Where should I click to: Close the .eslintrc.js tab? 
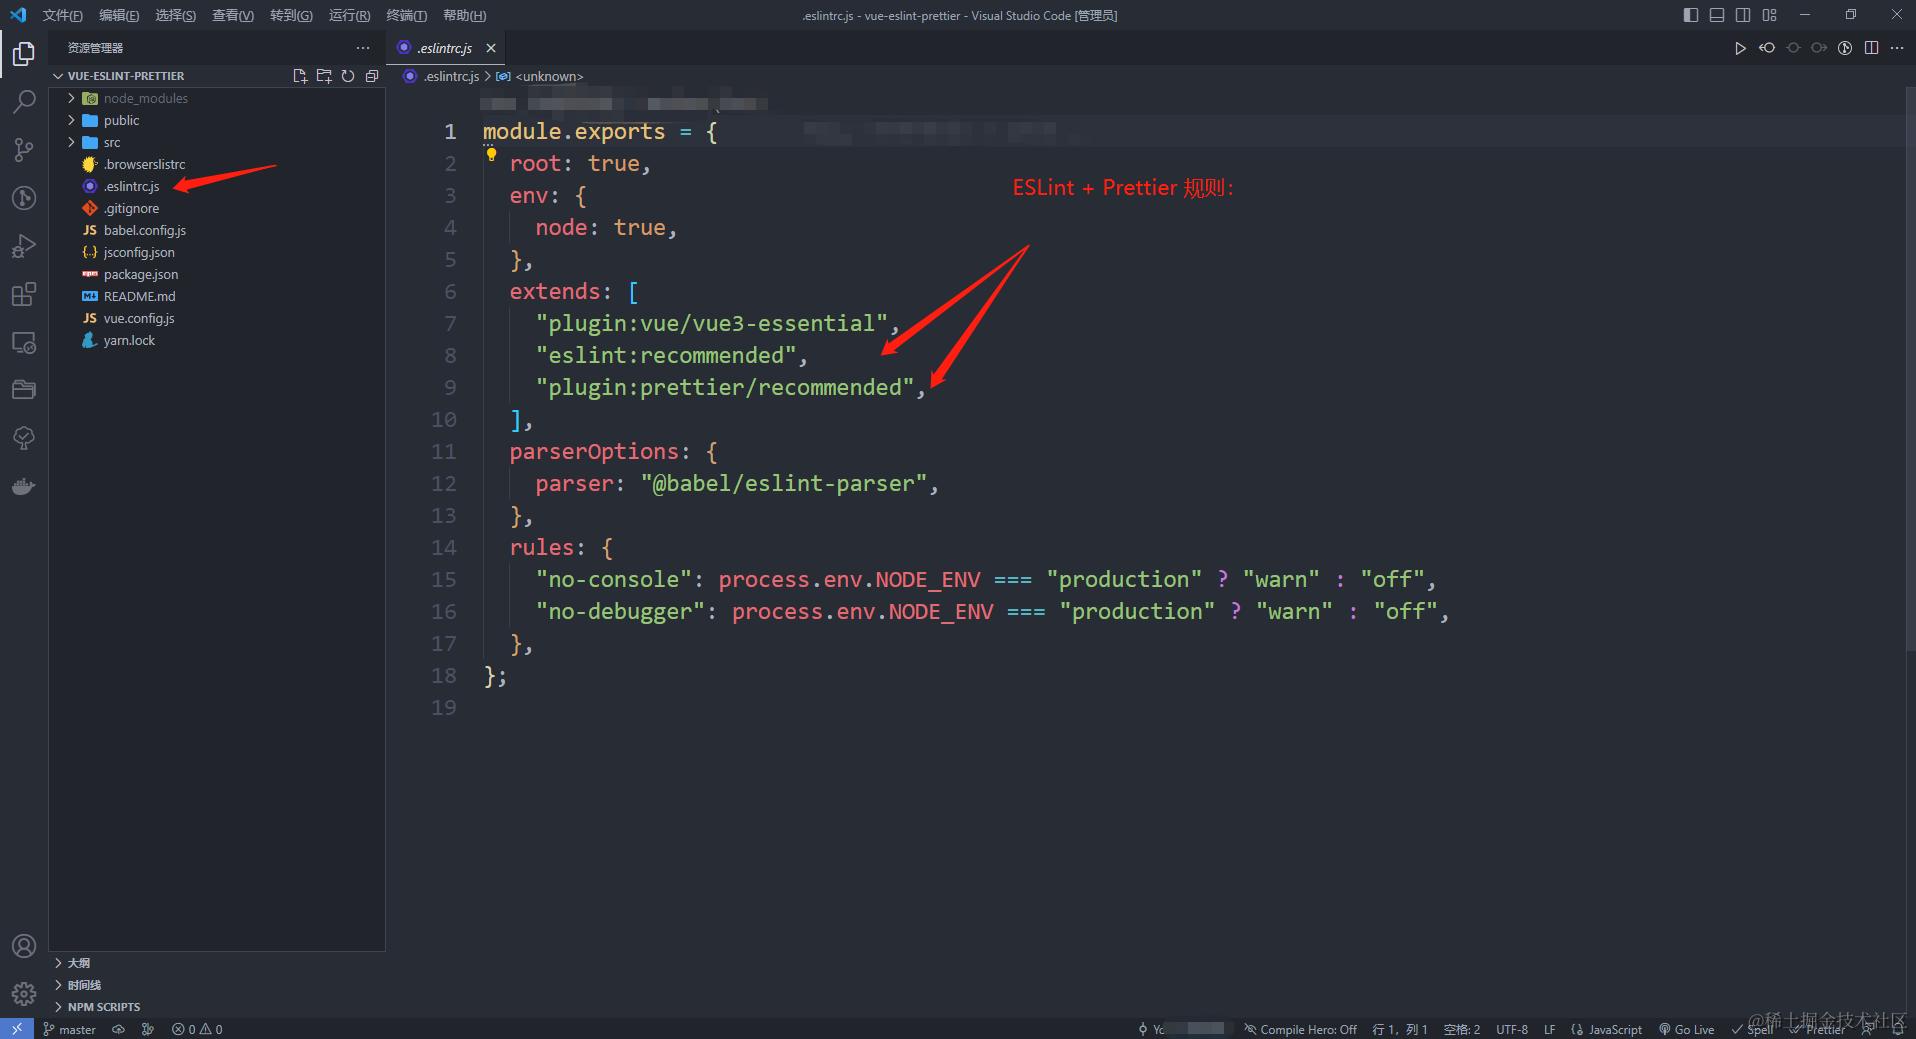pyautogui.click(x=491, y=48)
